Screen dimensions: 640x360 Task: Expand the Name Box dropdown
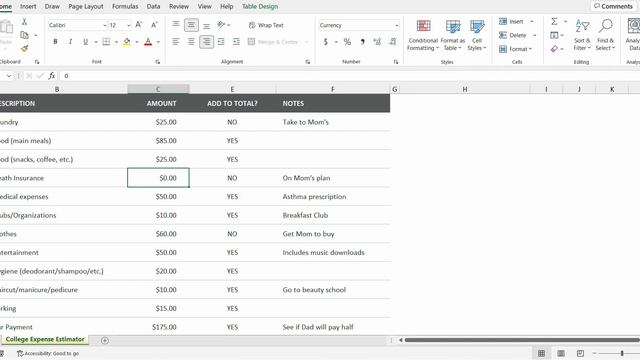point(9,76)
